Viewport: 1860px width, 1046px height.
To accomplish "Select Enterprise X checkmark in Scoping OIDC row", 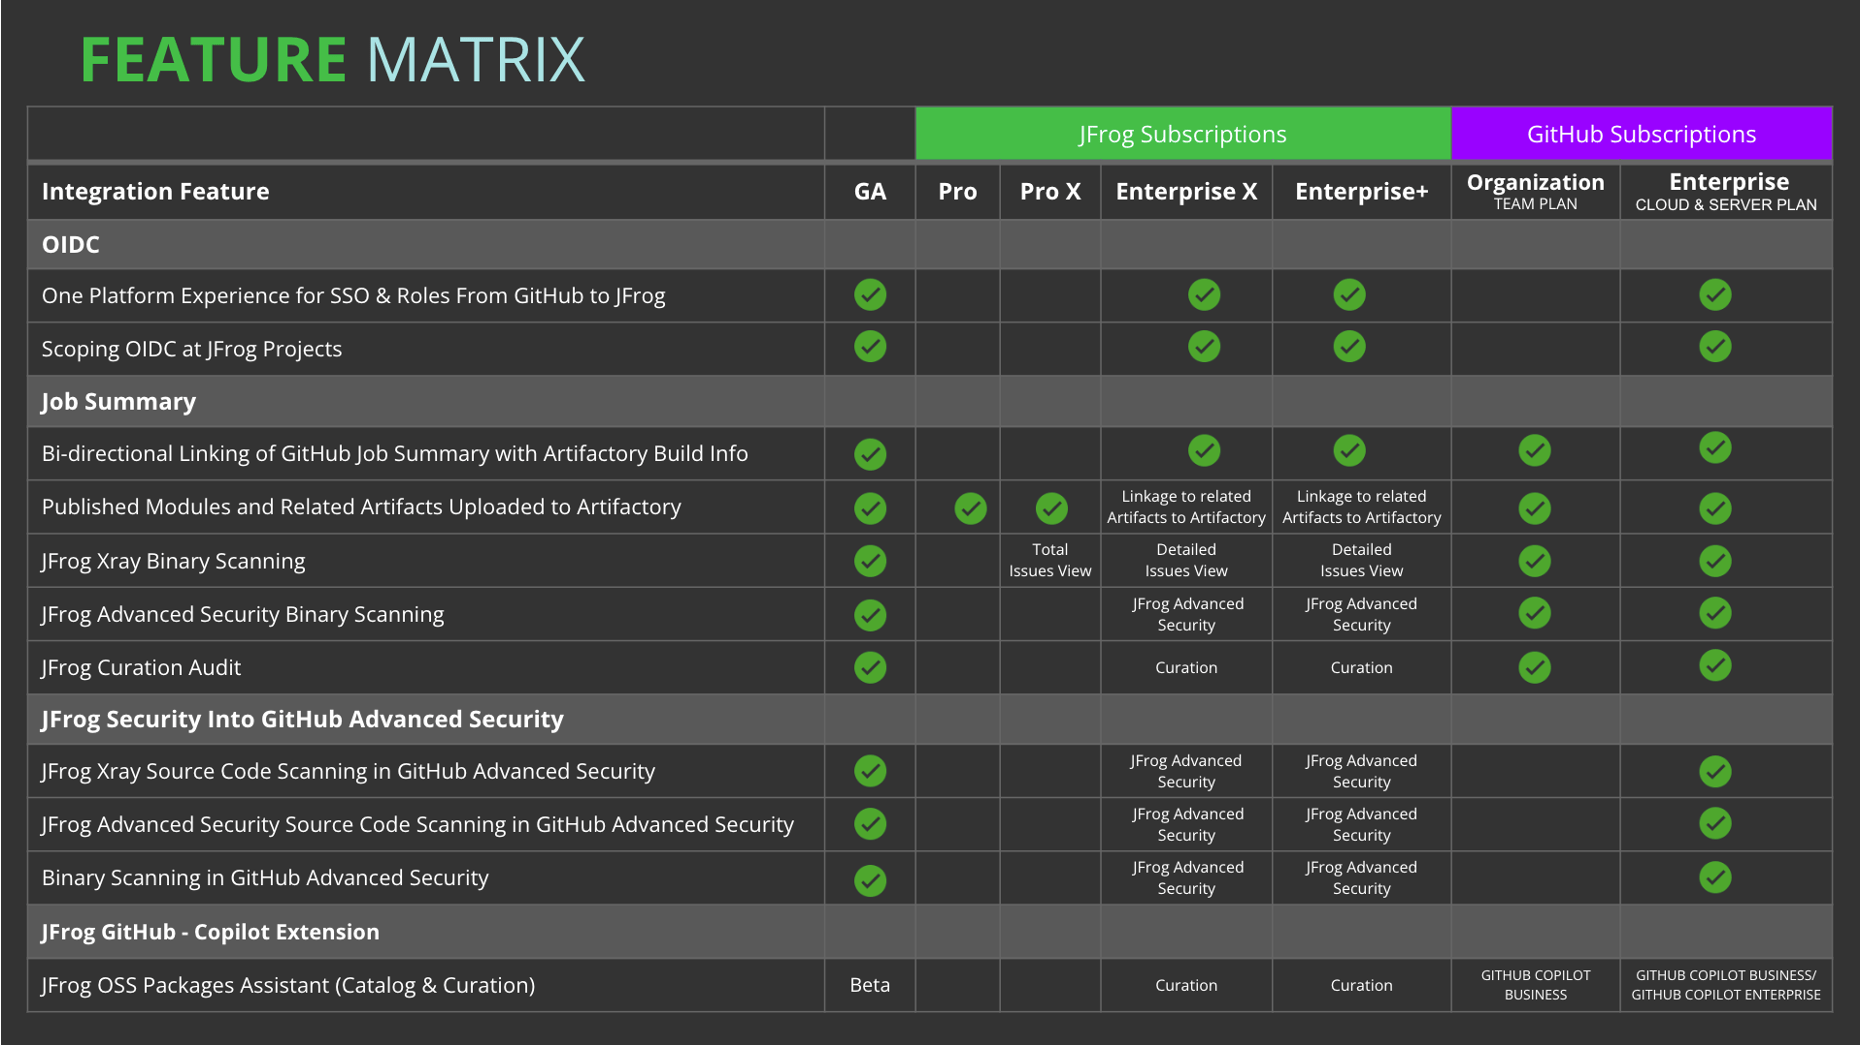I will 1204,347.
